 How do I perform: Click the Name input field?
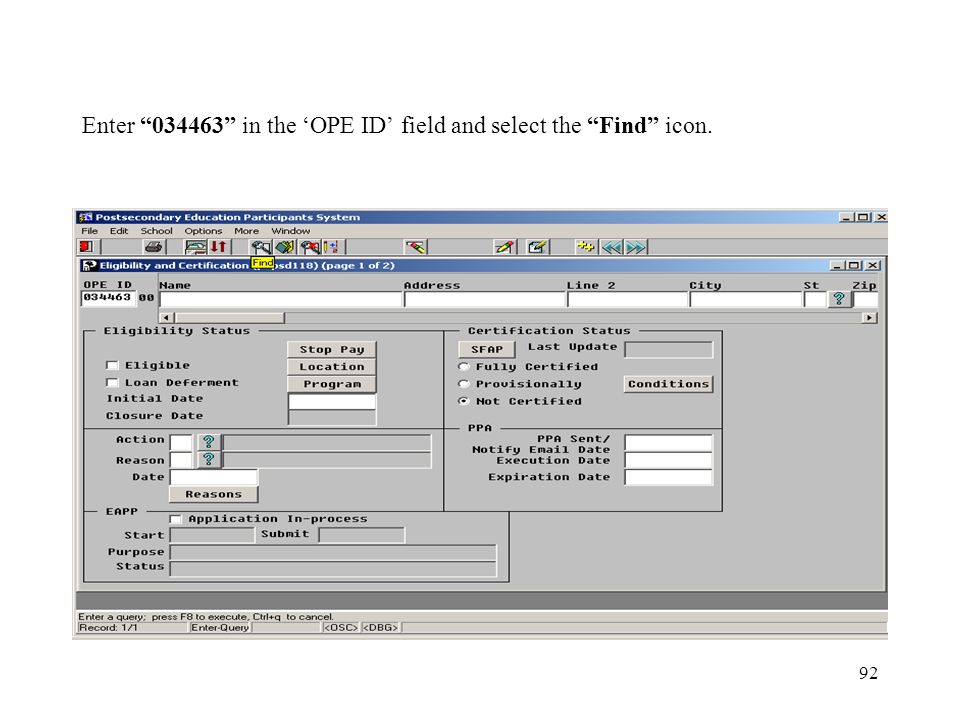point(280,299)
